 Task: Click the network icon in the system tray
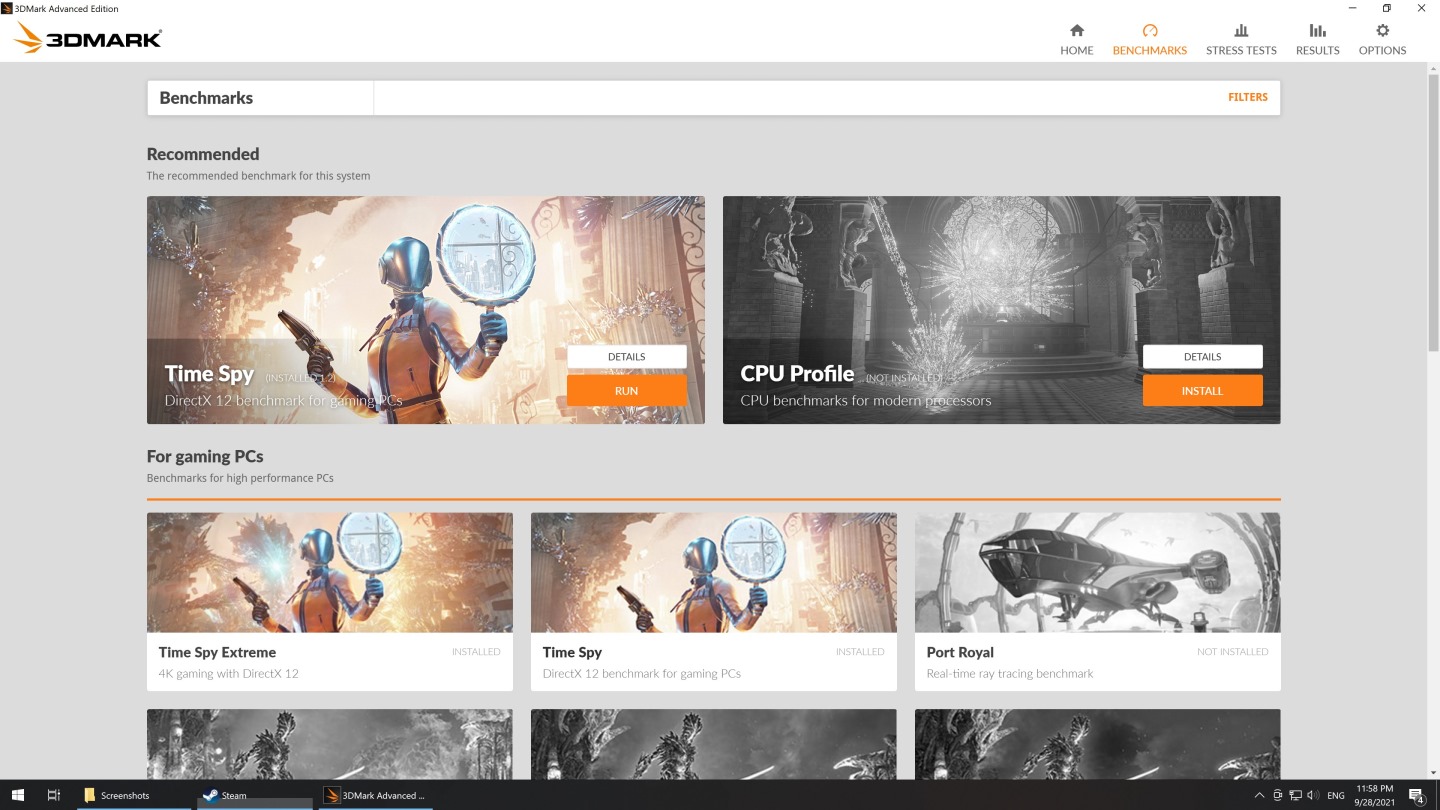(x=1295, y=795)
